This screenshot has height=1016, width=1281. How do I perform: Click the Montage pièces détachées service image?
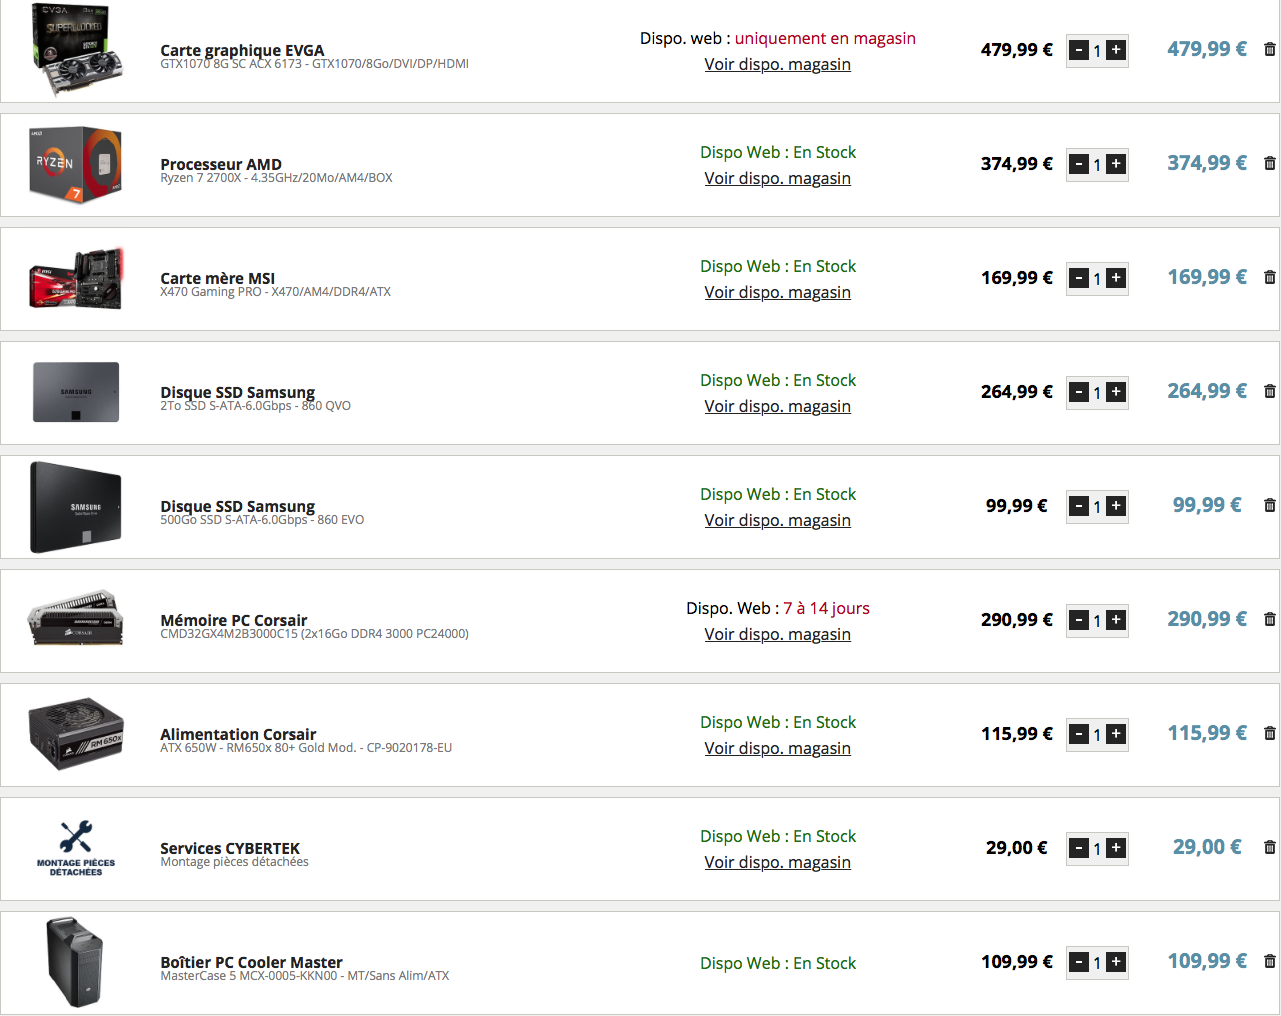76,849
